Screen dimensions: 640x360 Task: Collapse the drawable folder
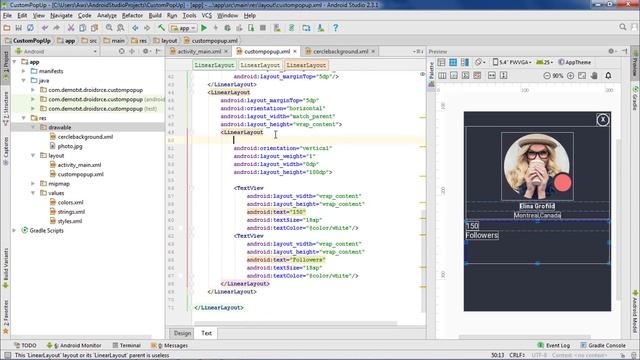33,127
